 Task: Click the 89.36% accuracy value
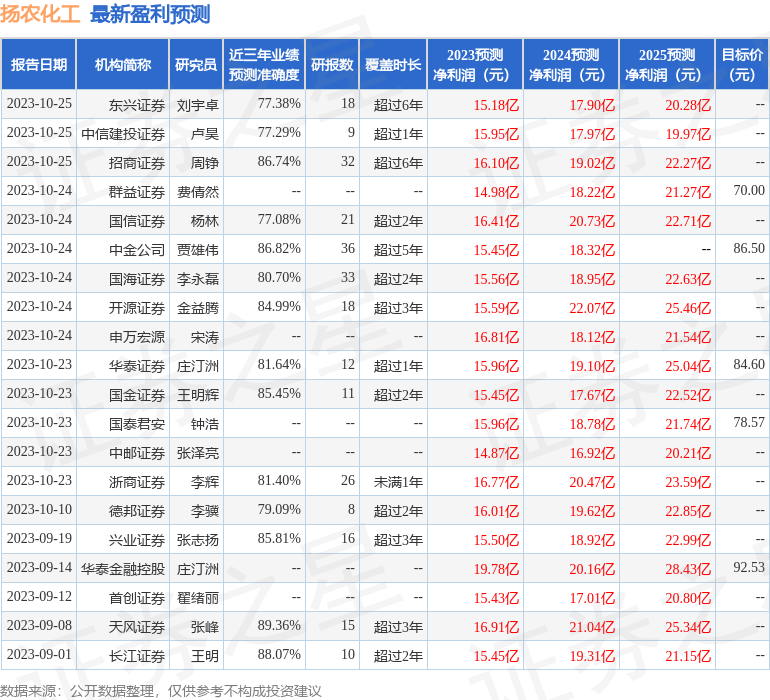pyautogui.click(x=279, y=625)
